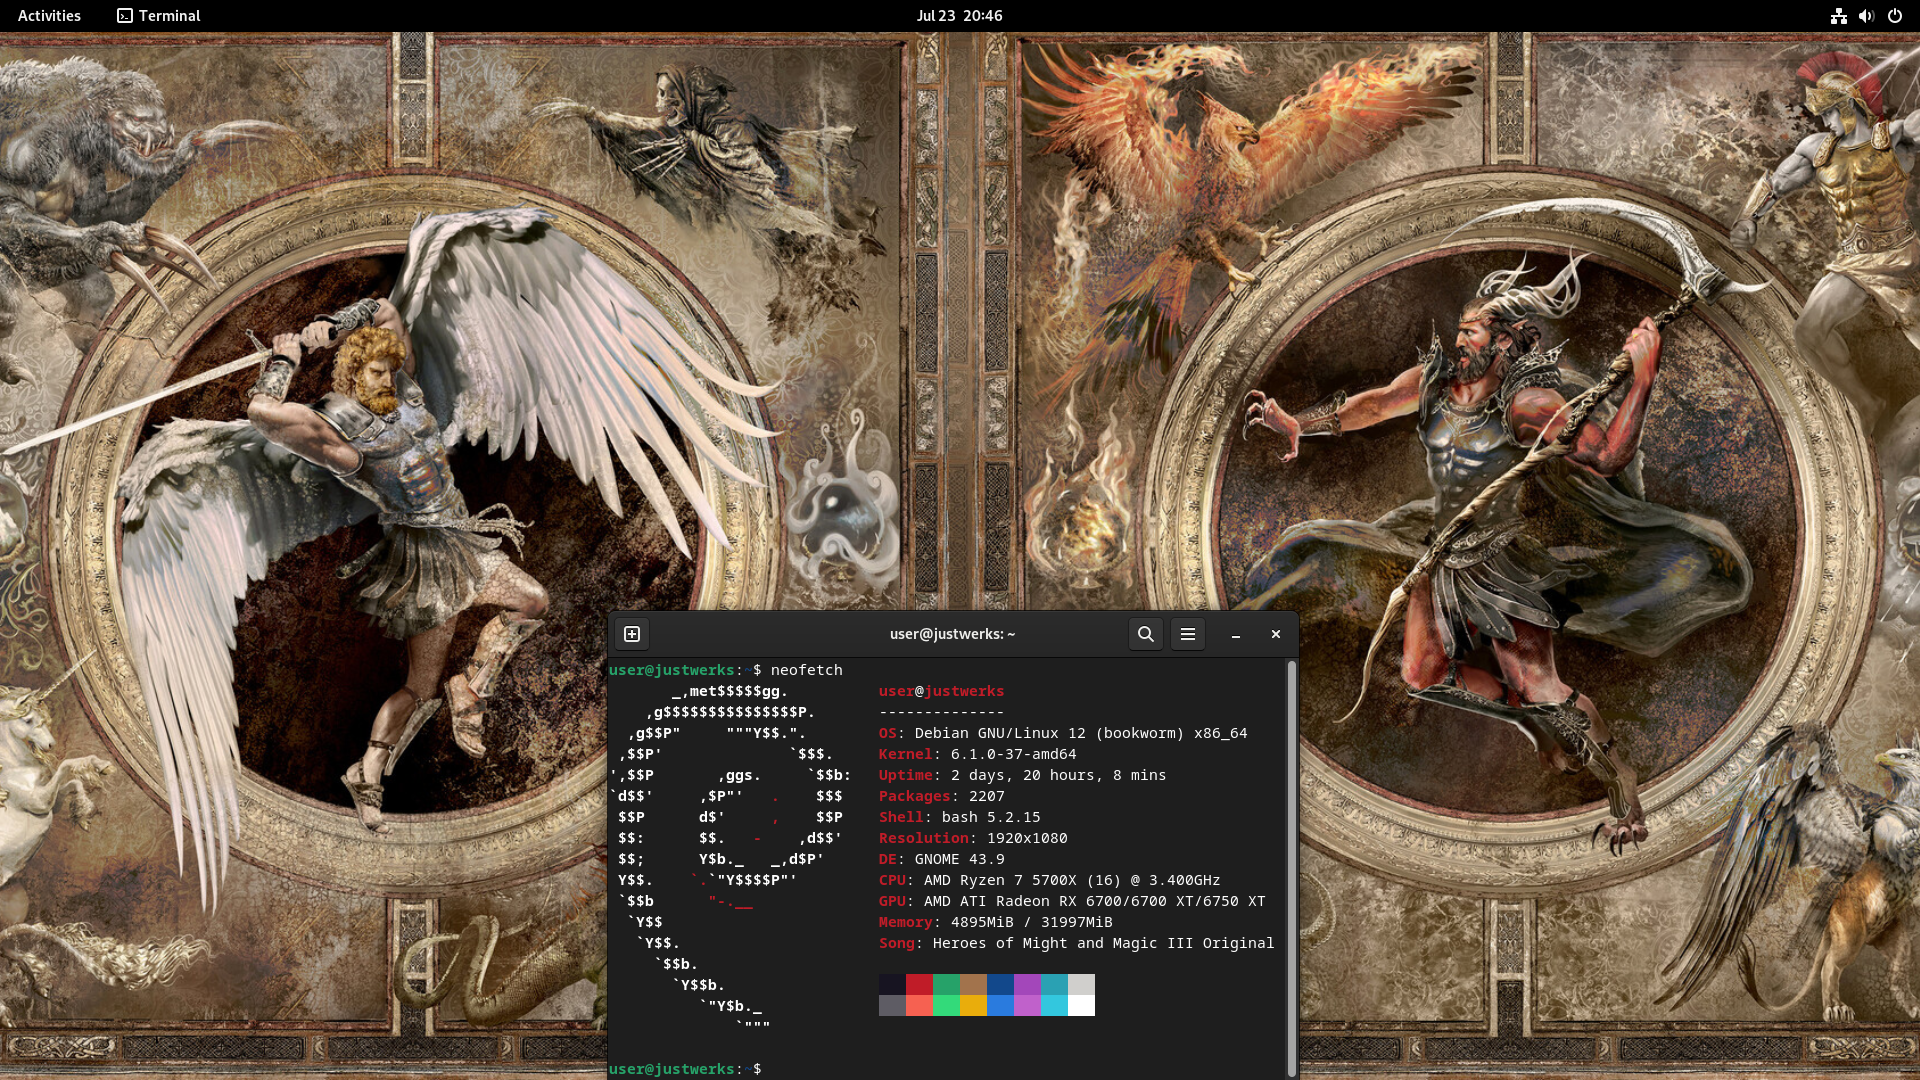Click the power icon in top bar
The image size is (1920, 1080).
tap(1894, 16)
